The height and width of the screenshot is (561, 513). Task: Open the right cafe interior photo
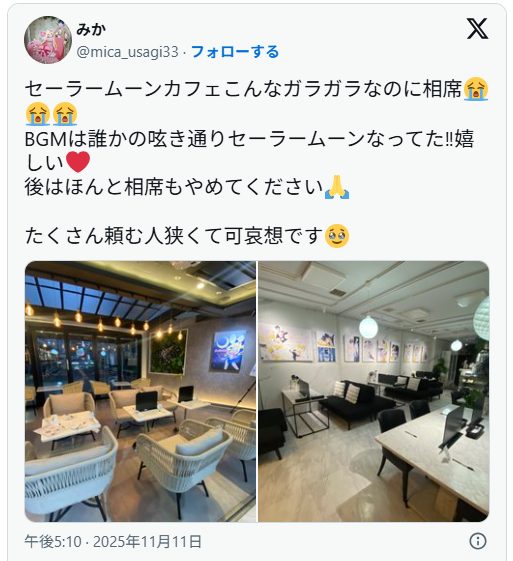(373, 391)
